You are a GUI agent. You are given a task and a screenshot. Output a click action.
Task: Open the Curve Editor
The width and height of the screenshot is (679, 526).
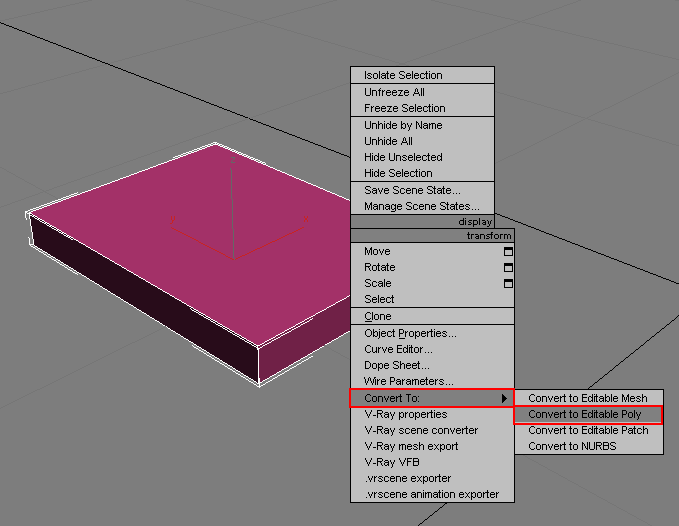432,349
